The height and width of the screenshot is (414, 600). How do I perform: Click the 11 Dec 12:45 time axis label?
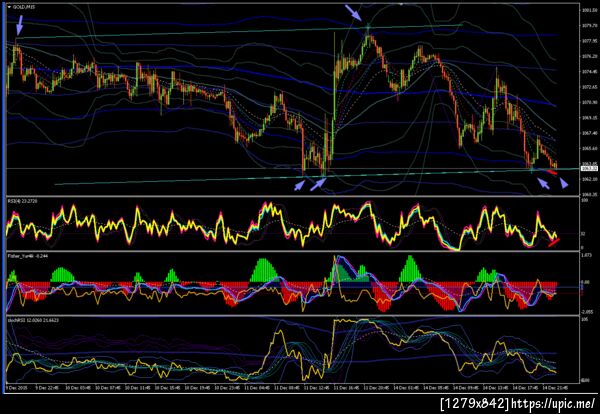click(x=316, y=388)
